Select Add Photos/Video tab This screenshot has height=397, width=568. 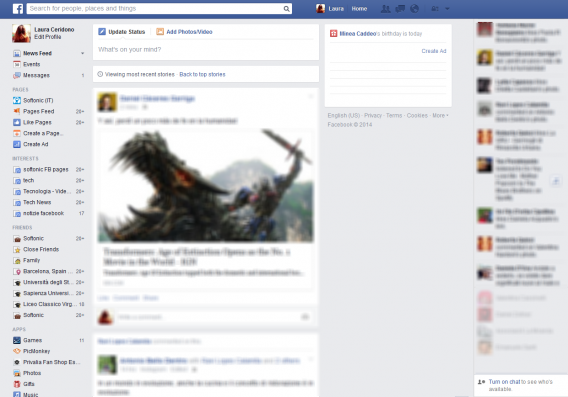point(184,32)
